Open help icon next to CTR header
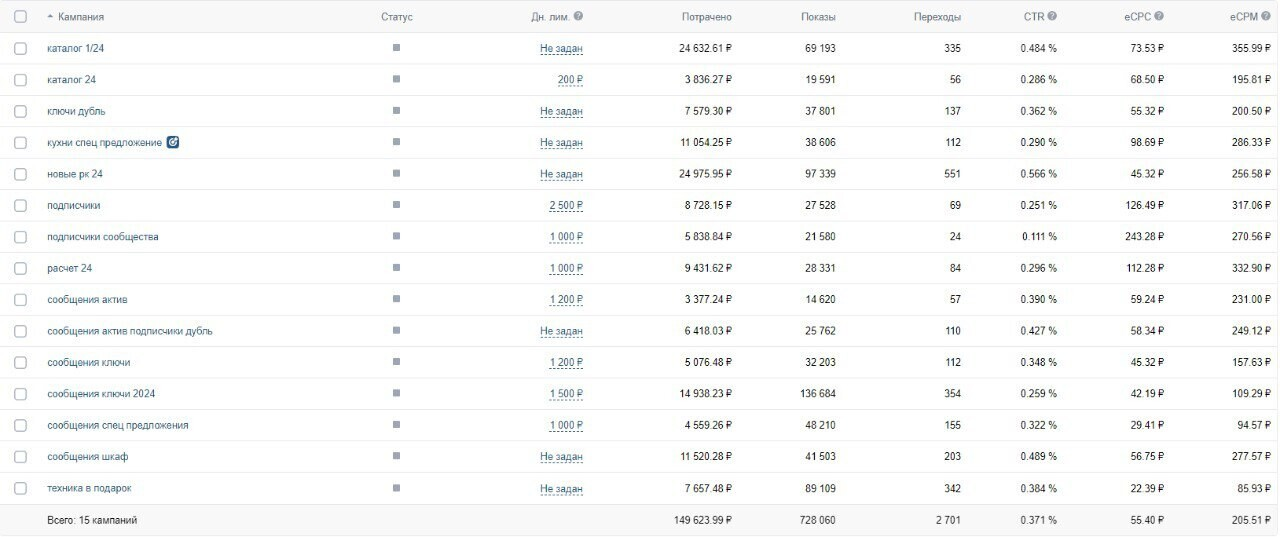Screen dimensions: 1280x537 [1052, 16]
